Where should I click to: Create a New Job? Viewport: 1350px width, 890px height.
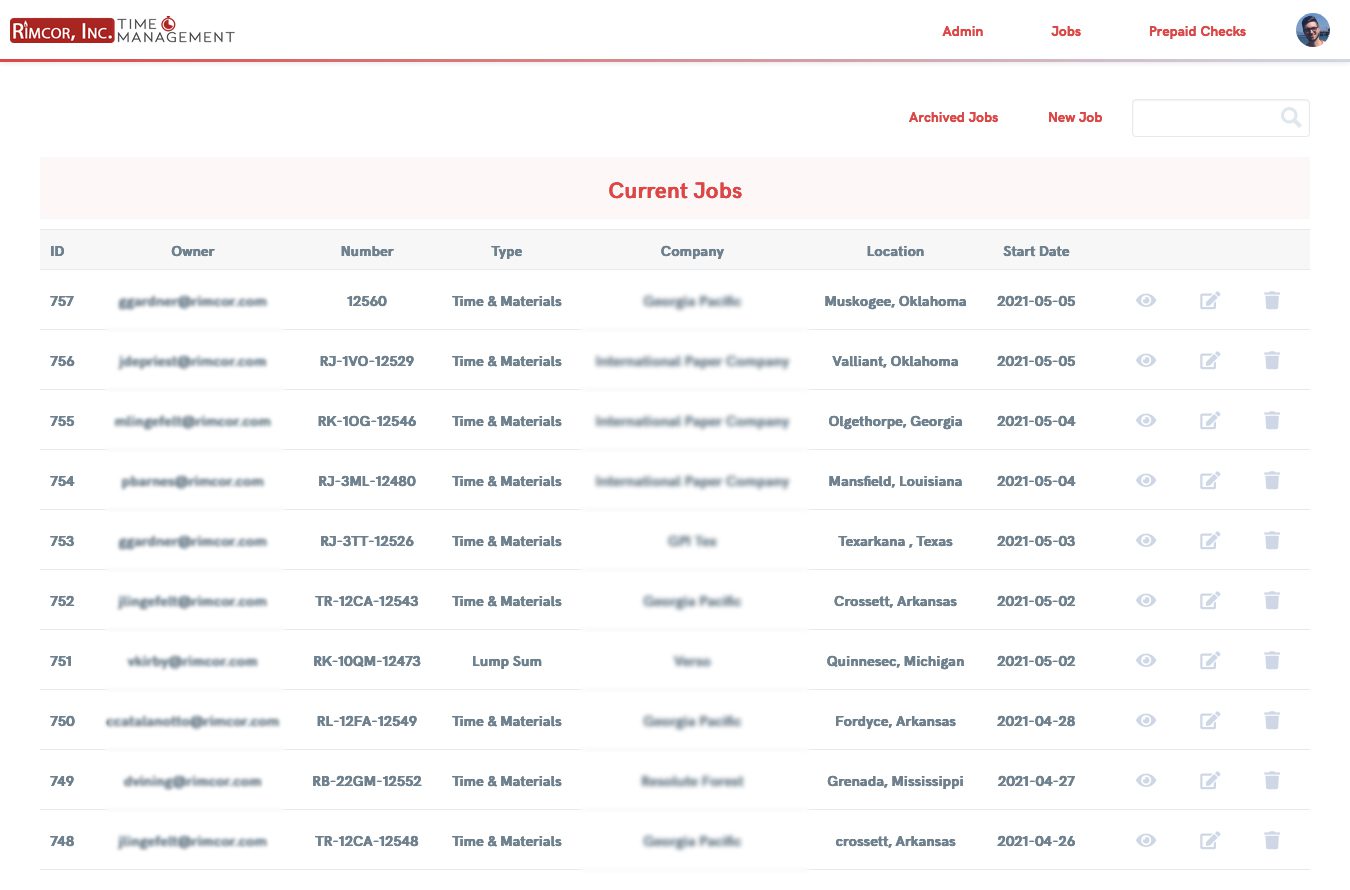[x=1075, y=117]
